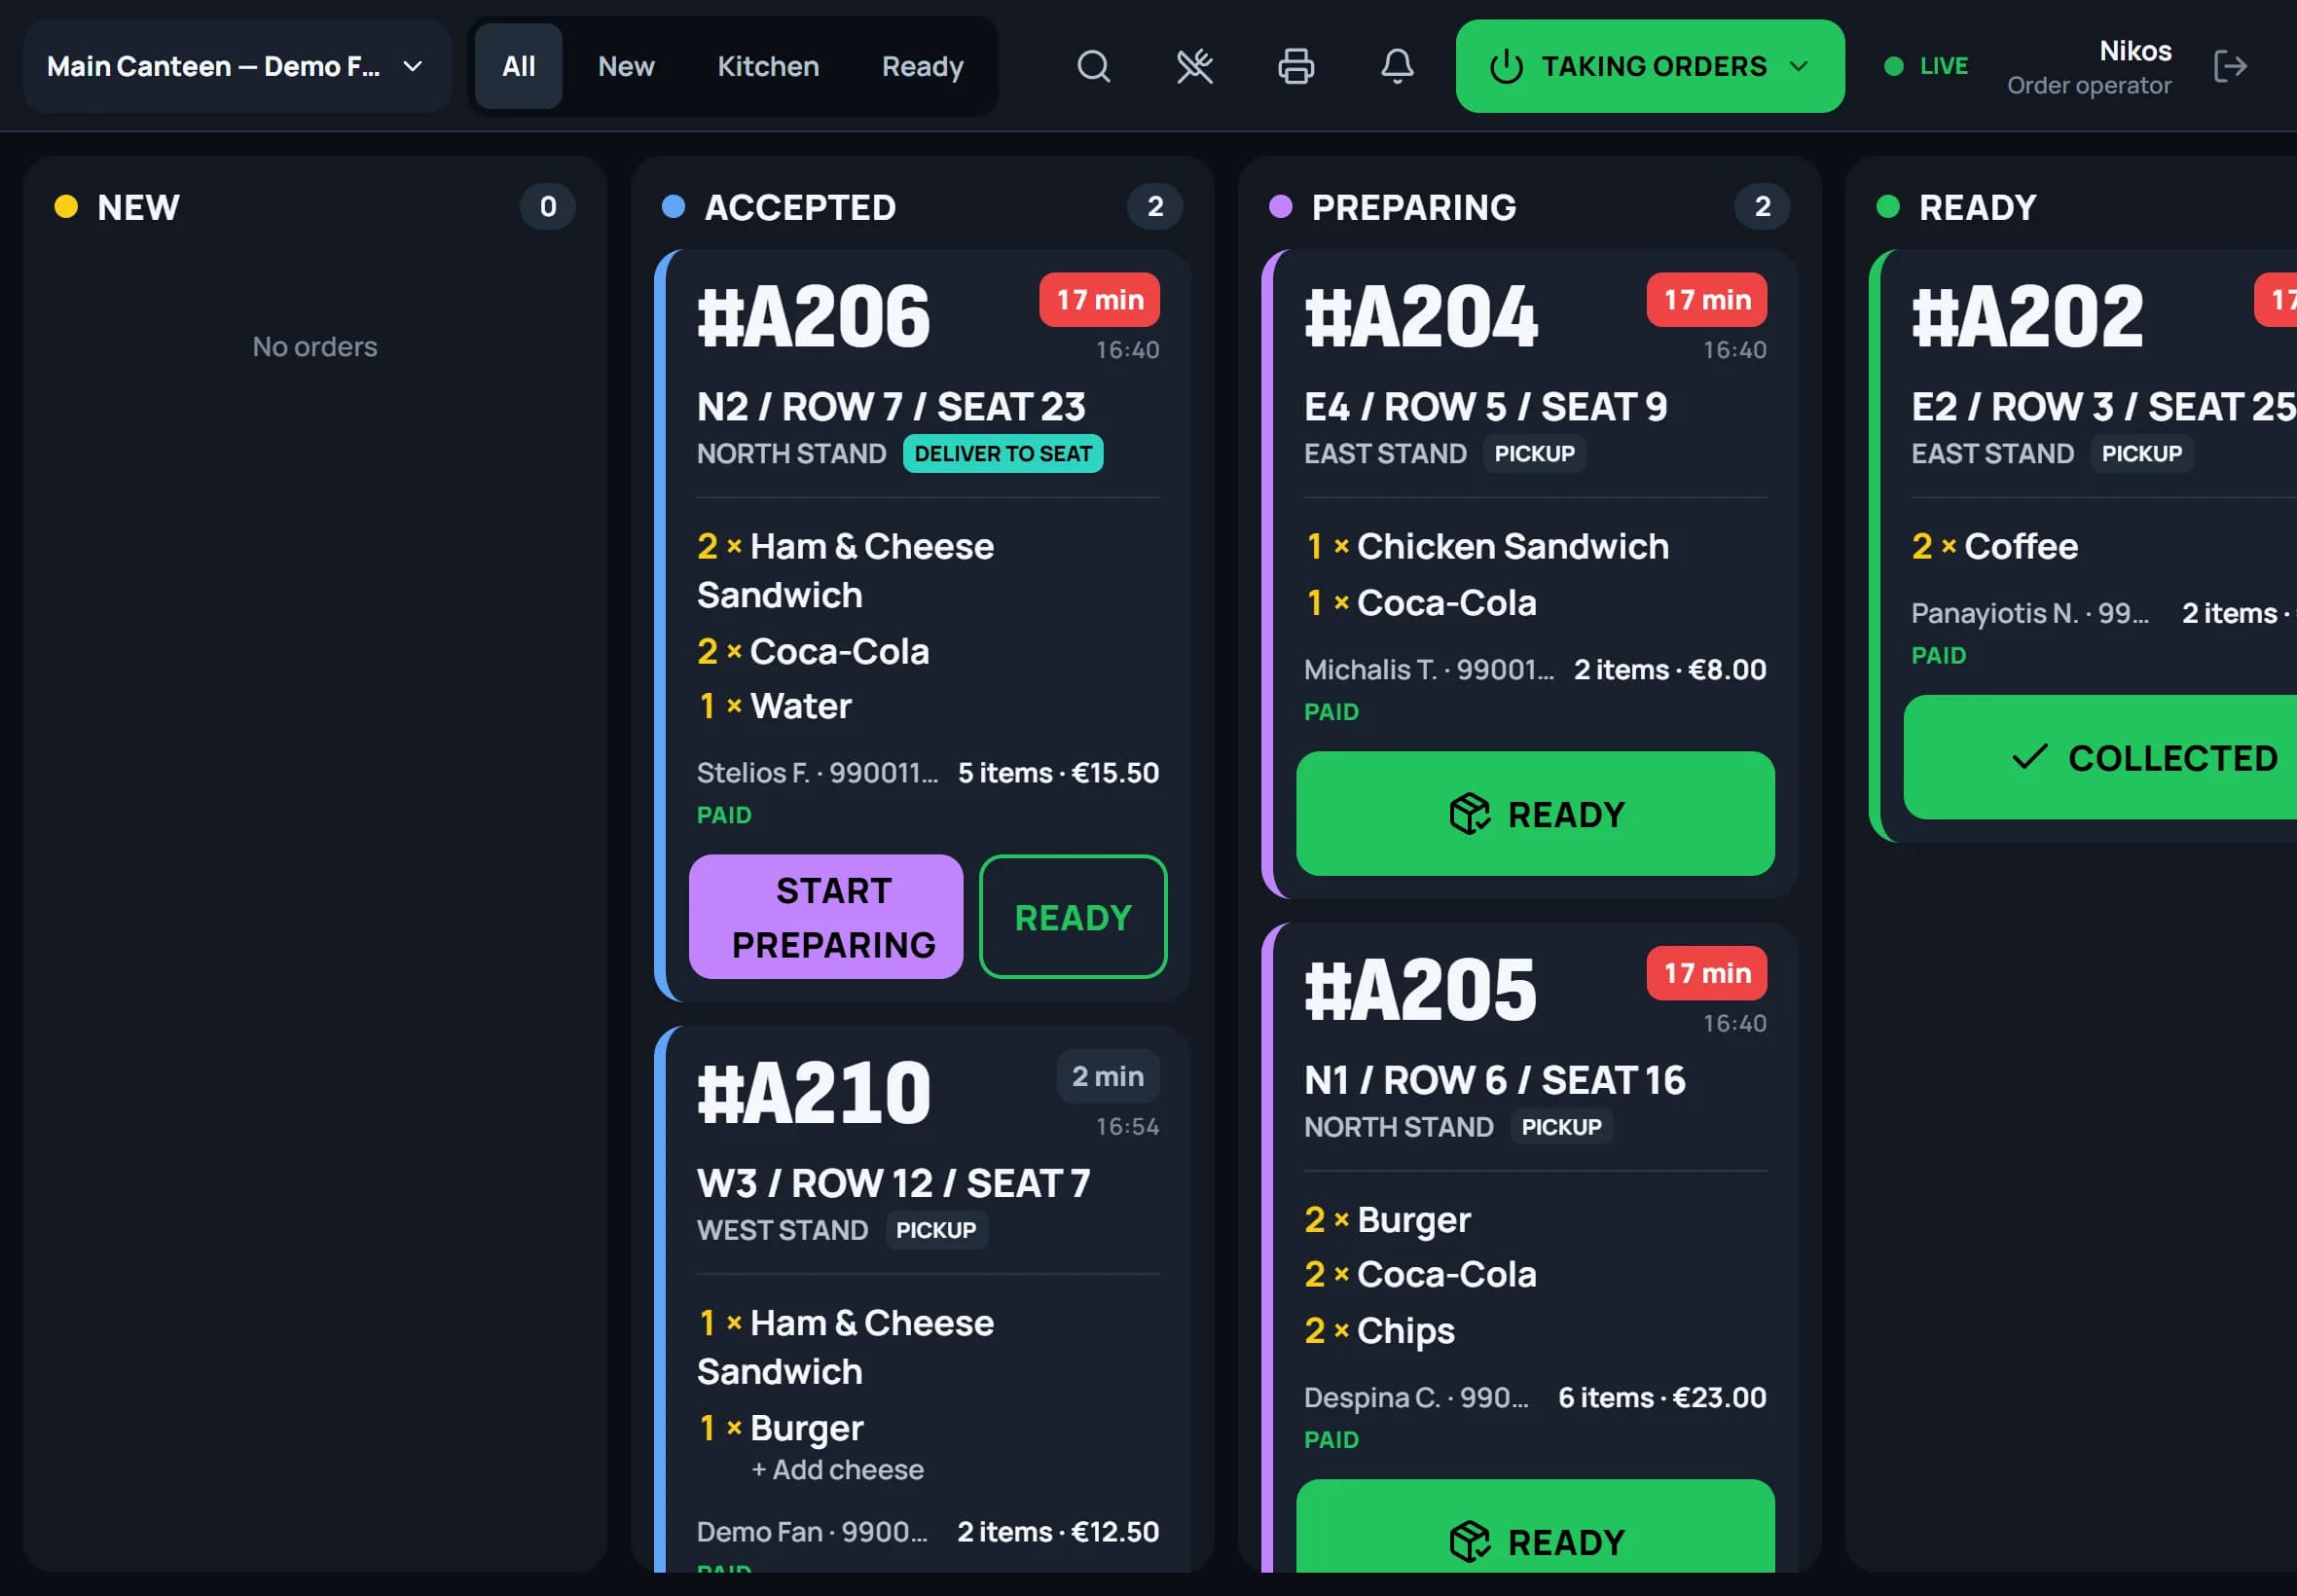Switch to the New tab

[626, 67]
